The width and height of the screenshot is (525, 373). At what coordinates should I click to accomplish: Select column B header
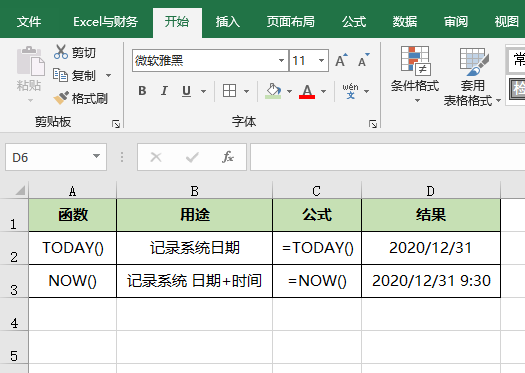[195, 191]
